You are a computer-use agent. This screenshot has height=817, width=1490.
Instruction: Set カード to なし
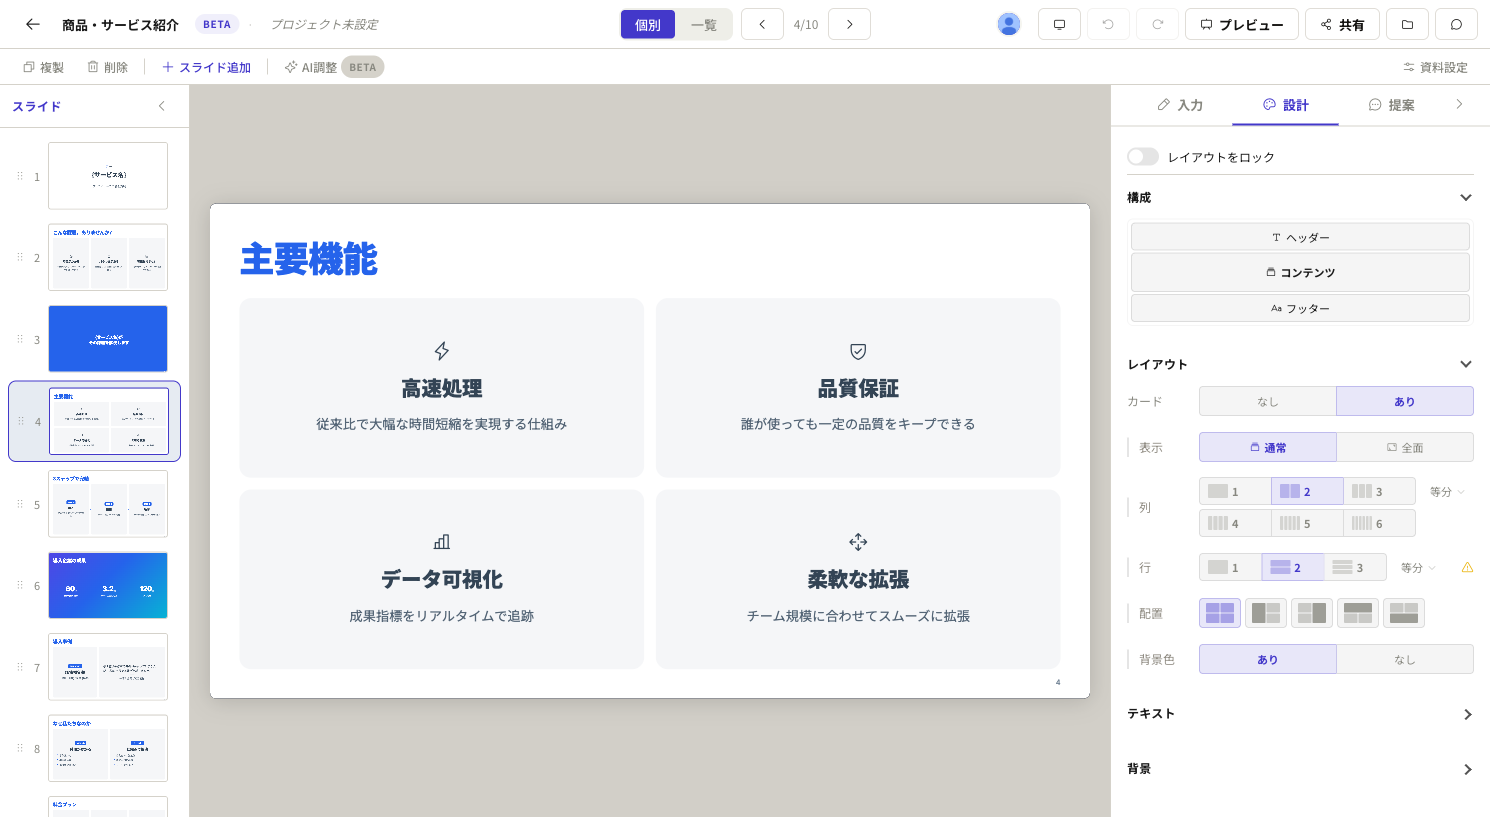click(x=1268, y=401)
